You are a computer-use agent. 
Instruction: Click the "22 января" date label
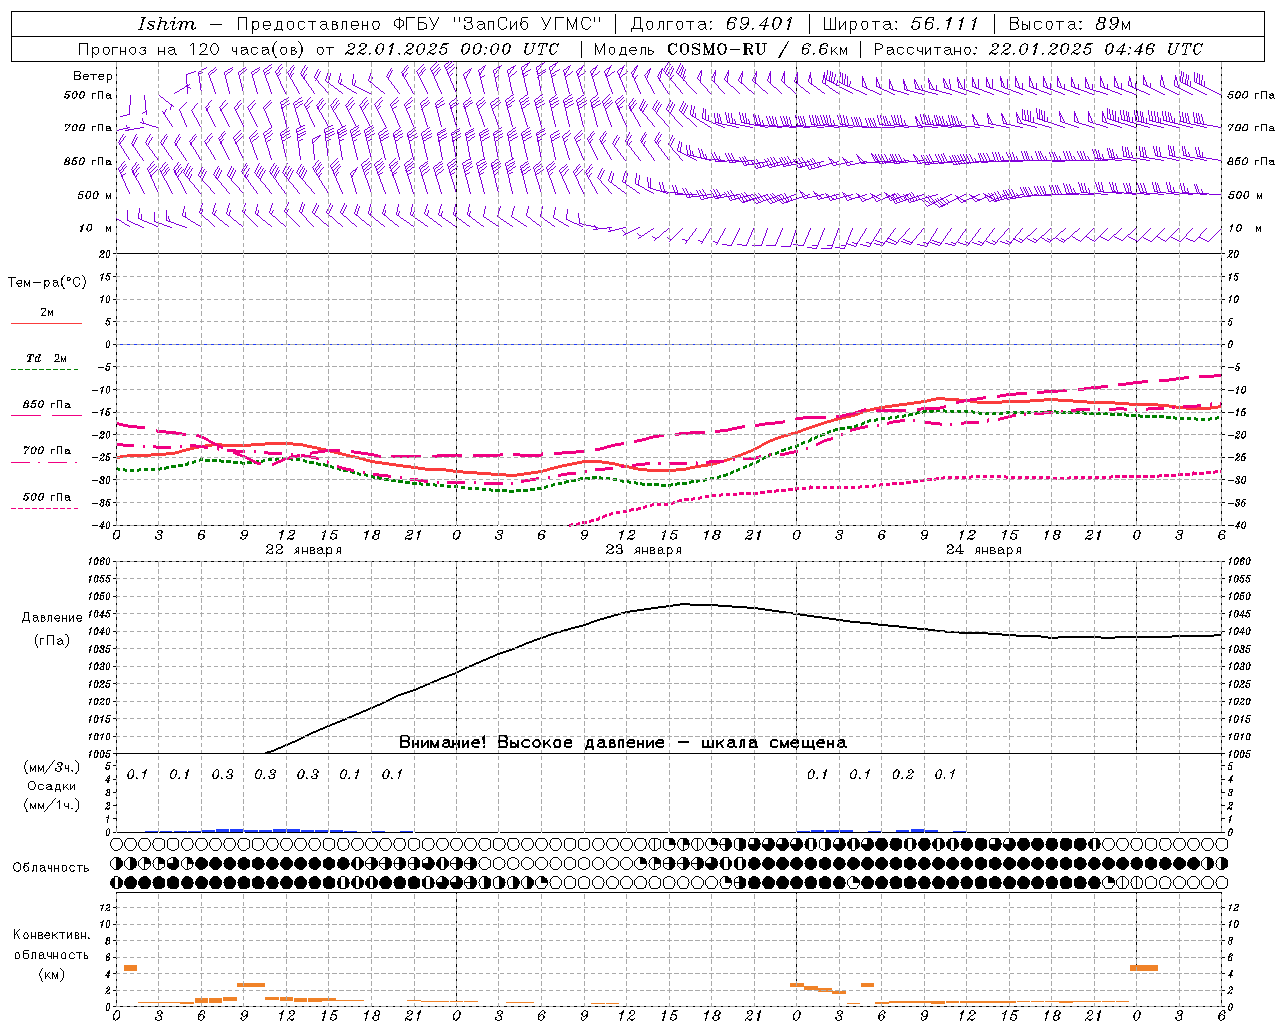click(303, 550)
